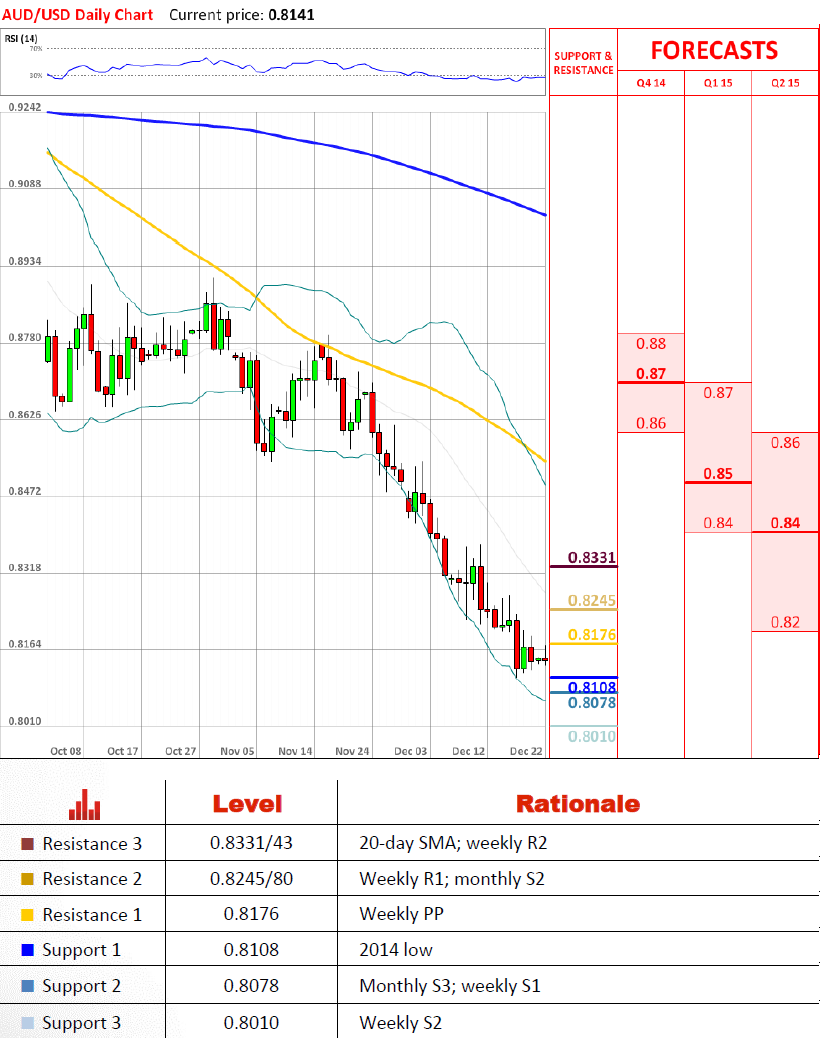Viewport: 820px width, 1038px height.
Task: Click the bold 0.84 Q2 15 forecast
Action: 785,523
